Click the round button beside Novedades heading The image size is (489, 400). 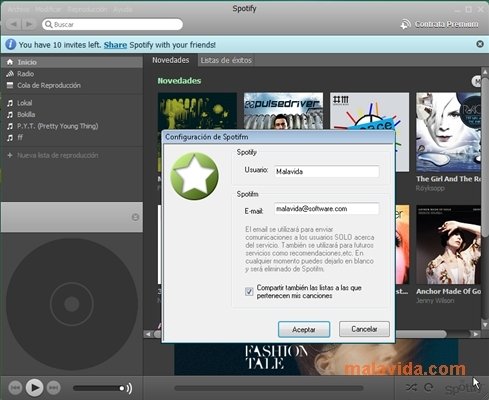point(476,81)
